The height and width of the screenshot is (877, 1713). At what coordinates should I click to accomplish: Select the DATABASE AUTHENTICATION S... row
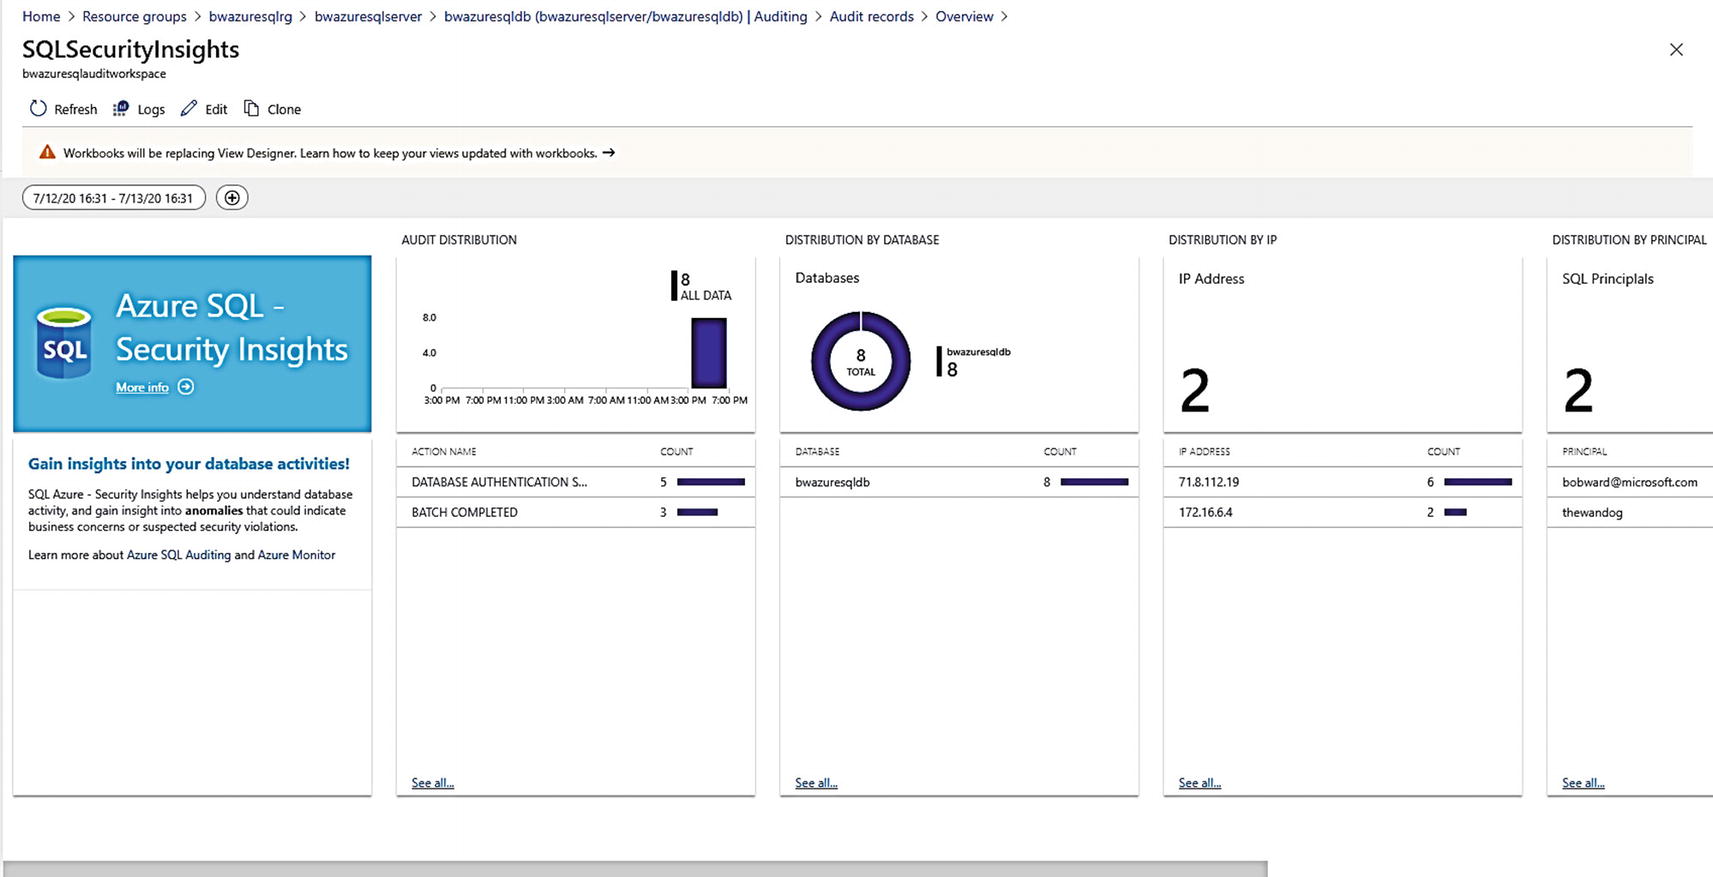(576, 482)
